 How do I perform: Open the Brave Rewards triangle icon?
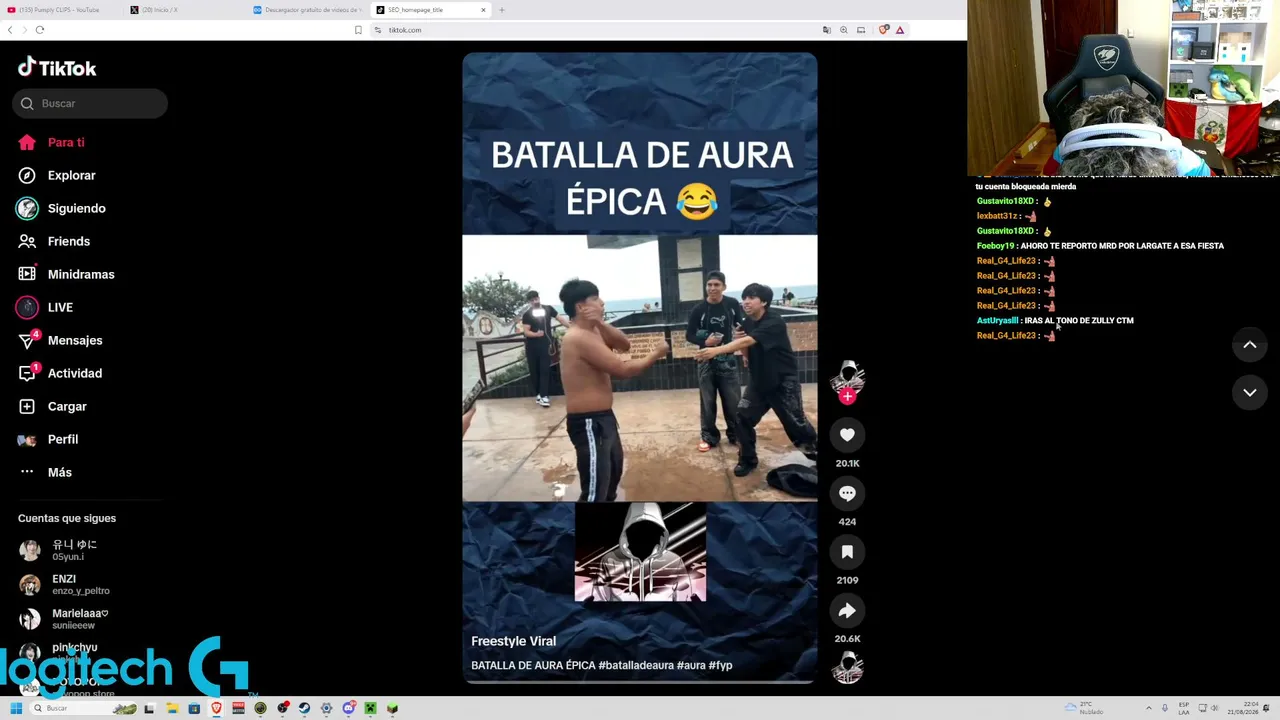coord(900,30)
